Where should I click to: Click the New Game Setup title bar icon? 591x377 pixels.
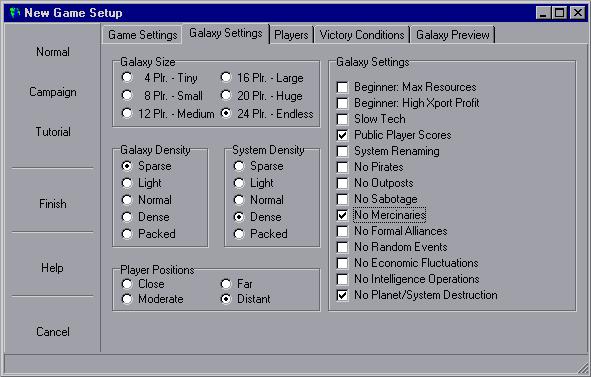[x=14, y=13]
